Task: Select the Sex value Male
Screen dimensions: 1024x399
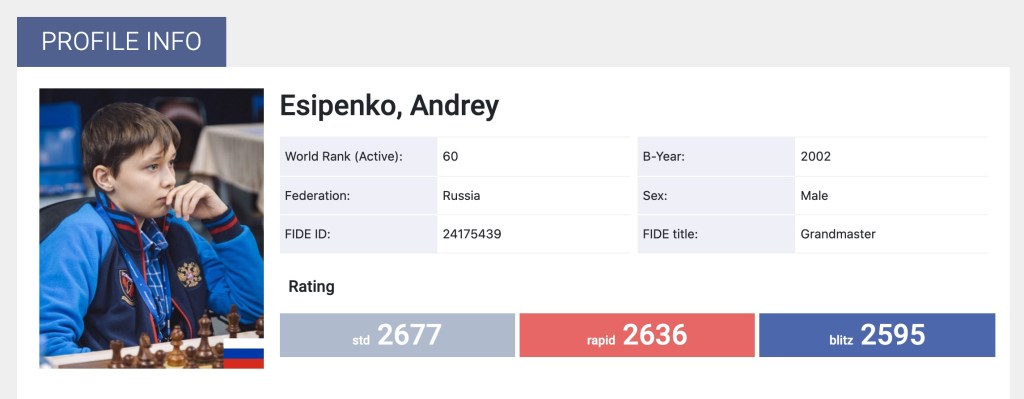Action: pyautogui.click(x=814, y=195)
